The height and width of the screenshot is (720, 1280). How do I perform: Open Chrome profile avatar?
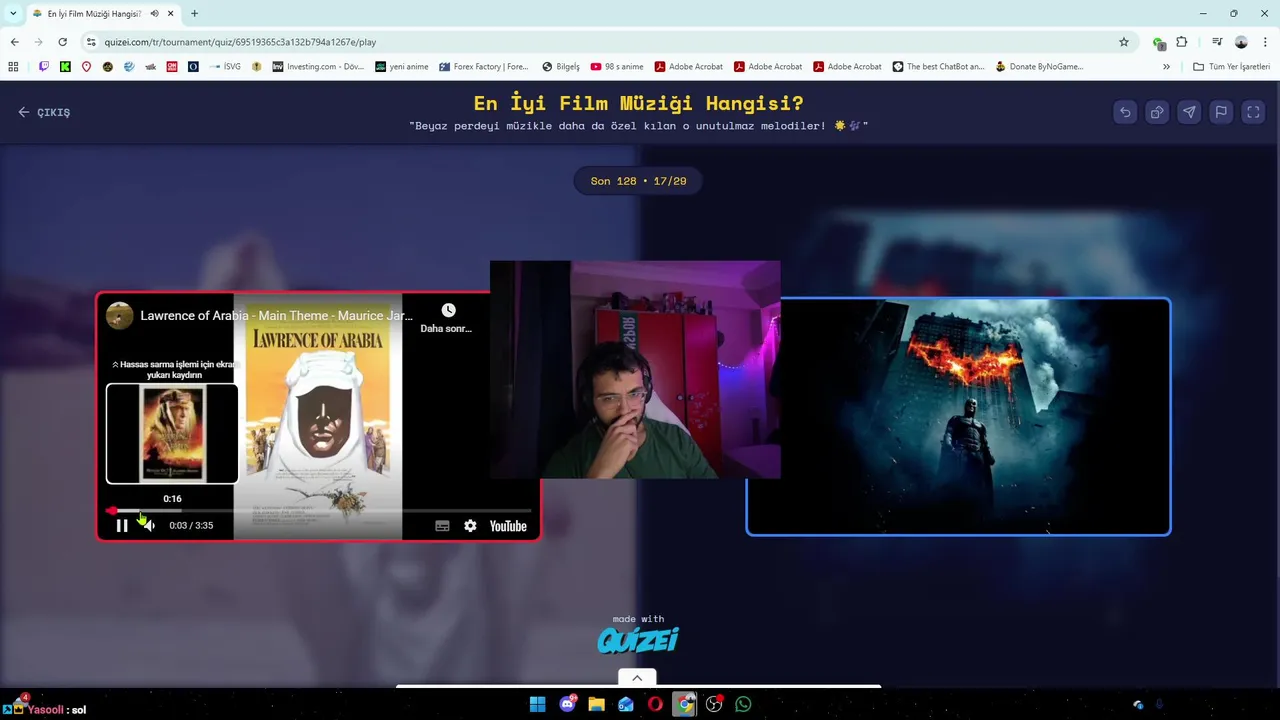point(1241,42)
